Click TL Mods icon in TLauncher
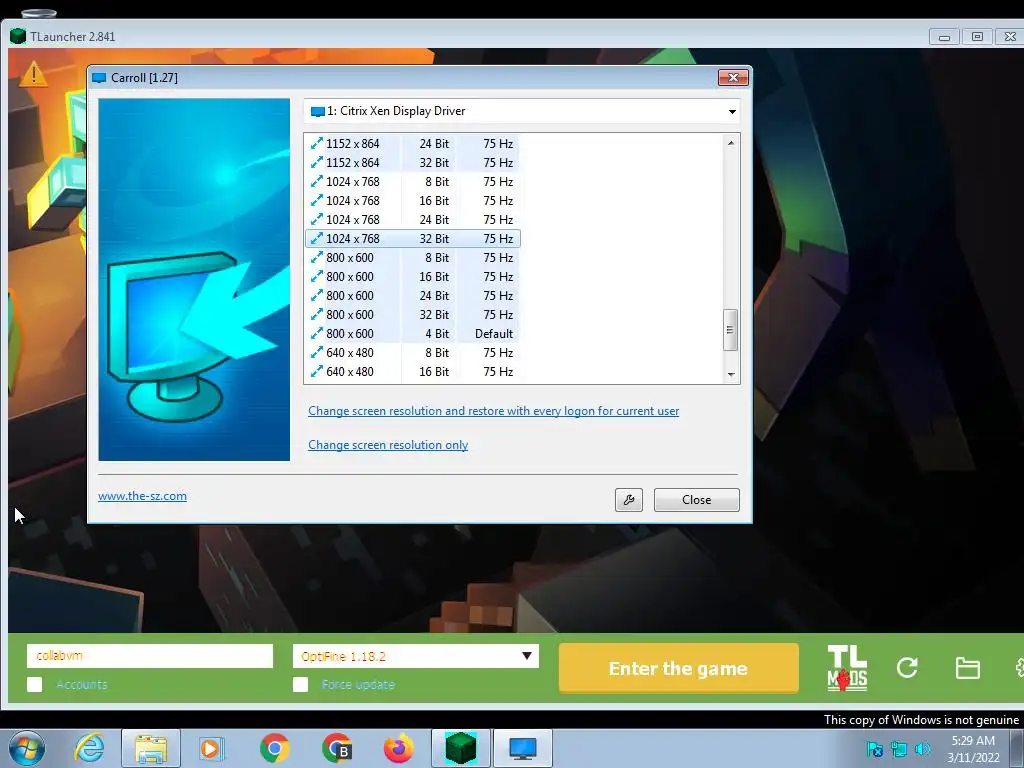The height and width of the screenshot is (768, 1024). (847, 668)
